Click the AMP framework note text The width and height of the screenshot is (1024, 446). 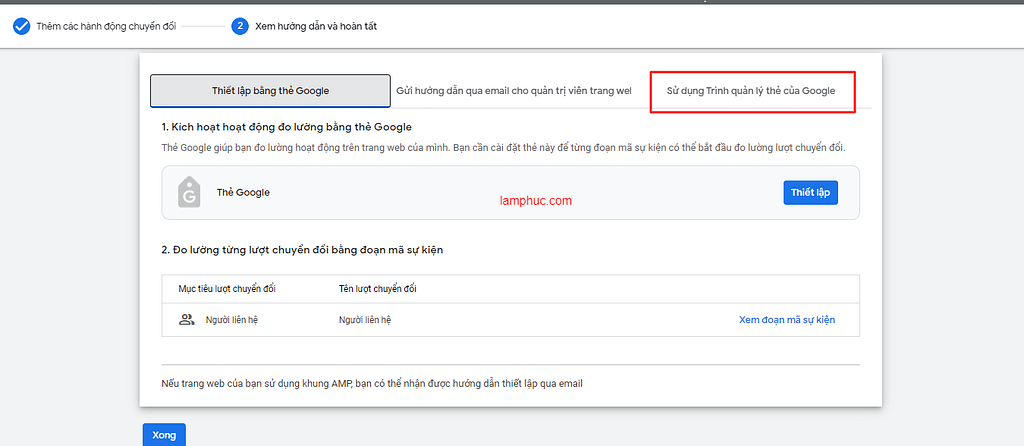372,384
